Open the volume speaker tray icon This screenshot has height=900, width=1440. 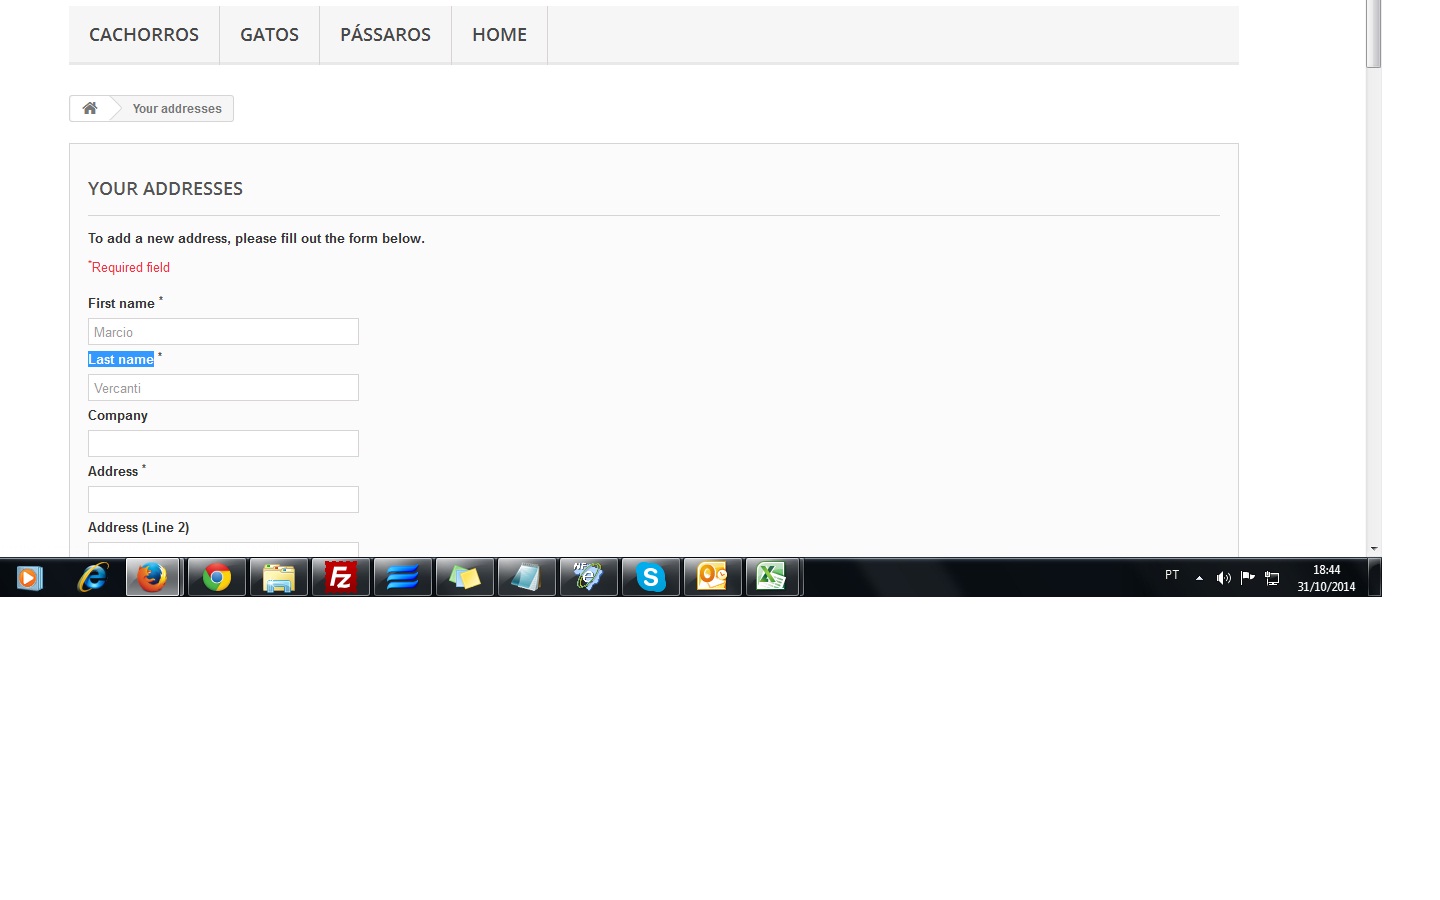click(x=1223, y=578)
